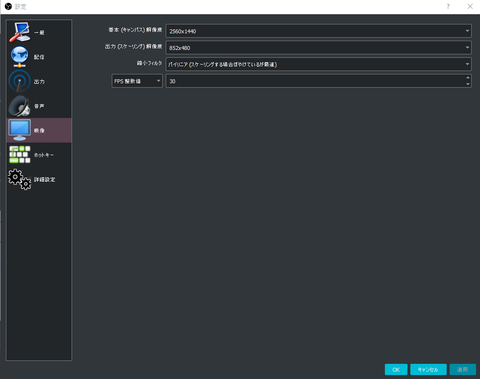
Task: Increase FPS value with the up arrow
Action: pos(468,78)
